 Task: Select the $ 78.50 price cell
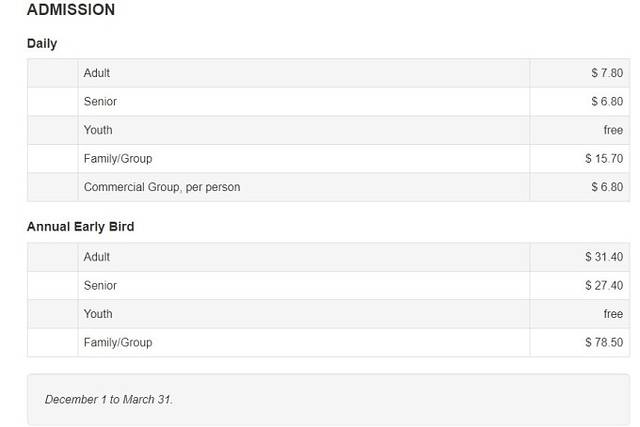pos(603,343)
